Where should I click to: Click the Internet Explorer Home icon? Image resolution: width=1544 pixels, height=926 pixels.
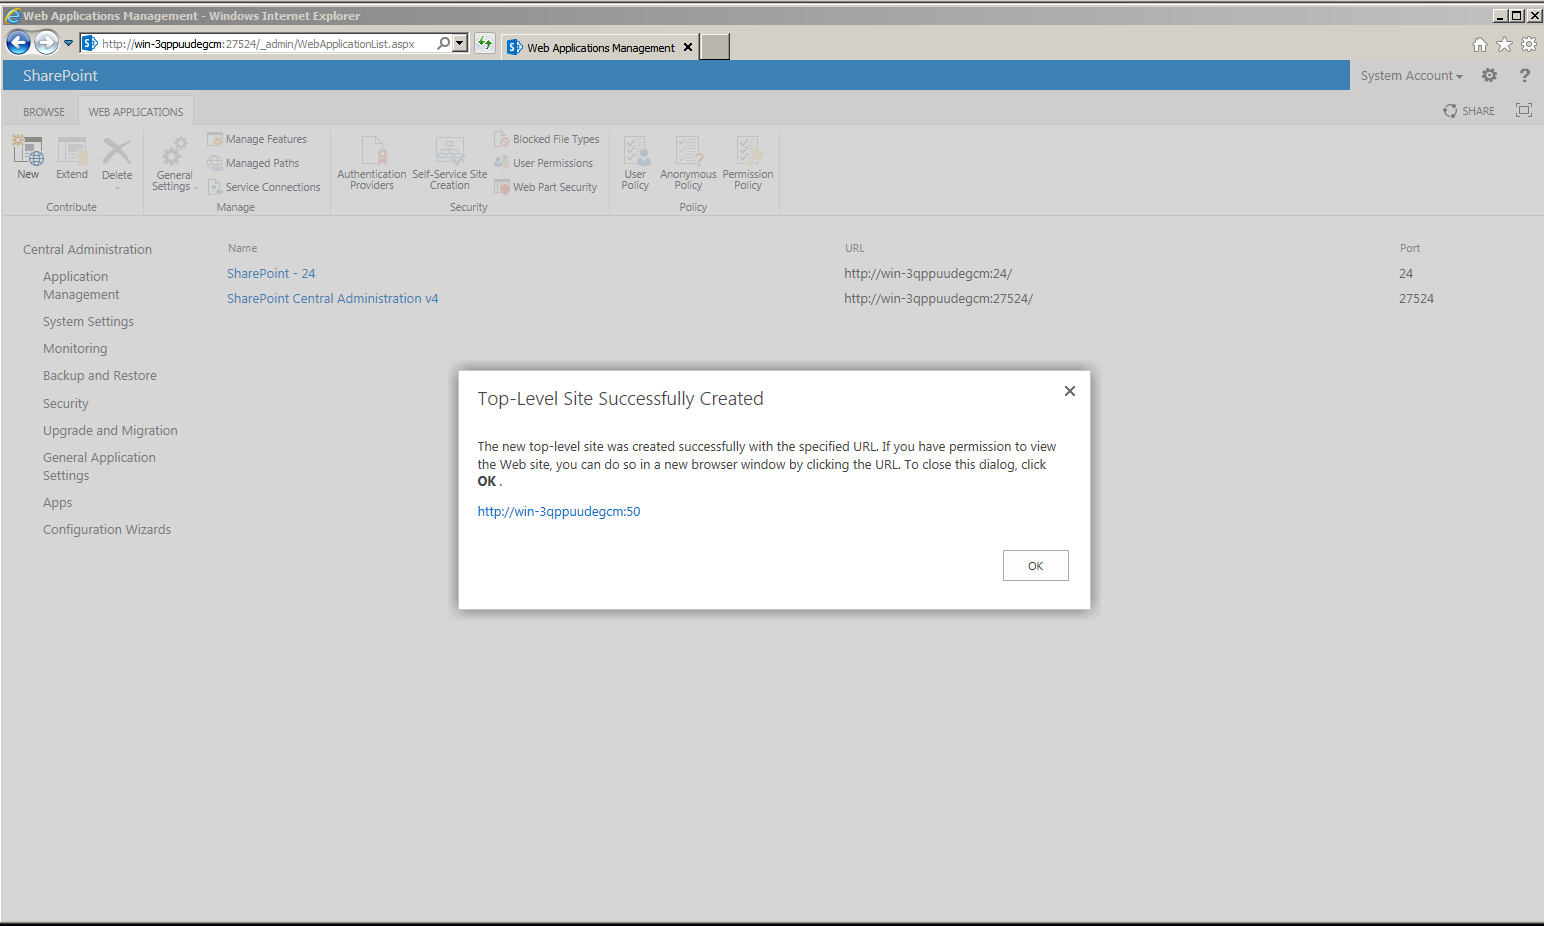tap(1480, 44)
